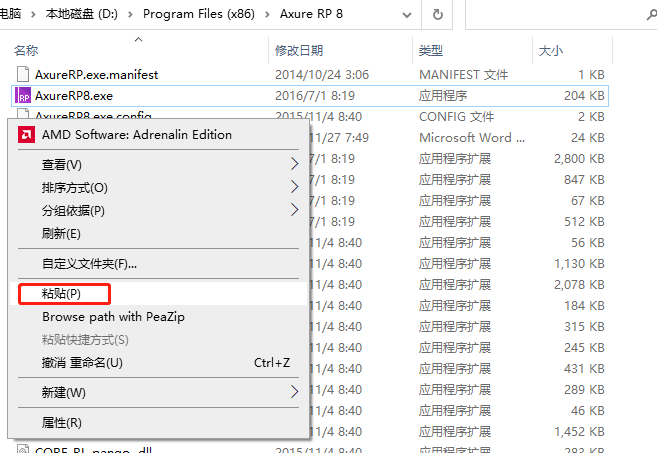Select Browse path with PeaZip
The height and width of the screenshot is (453, 657).
tap(113, 317)
